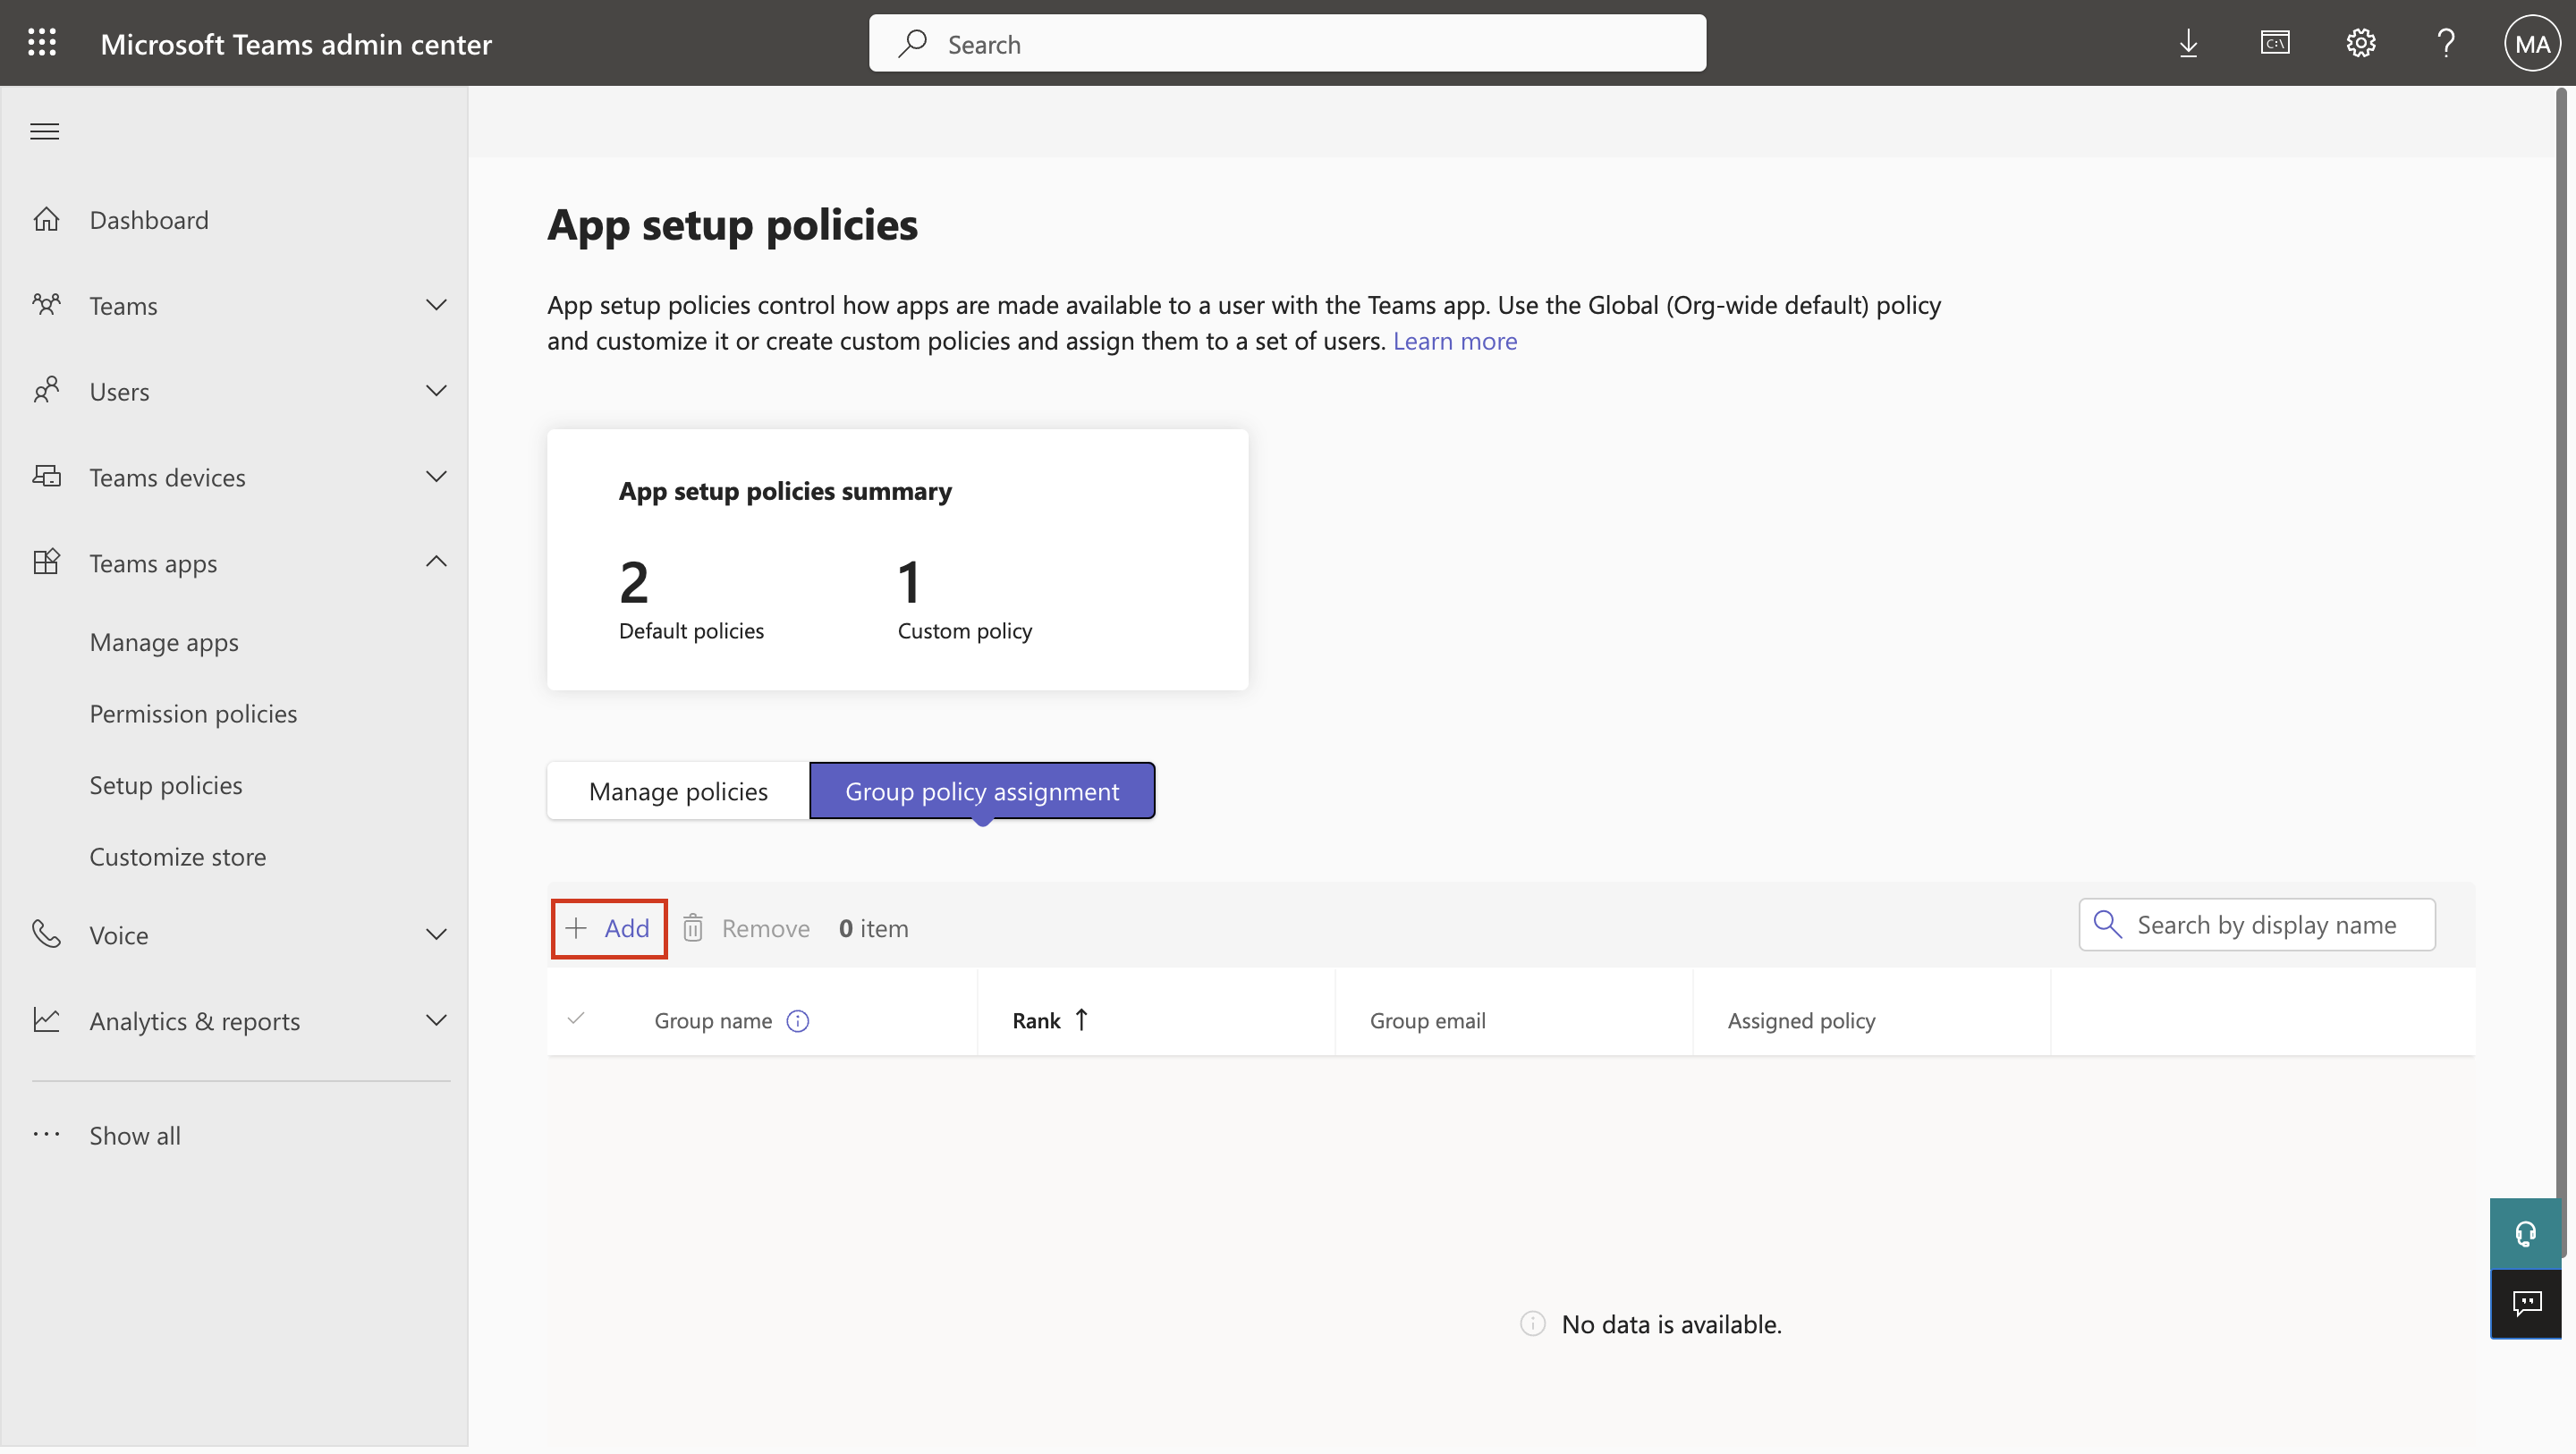The width and height of the screenshot is (2576, 1454).
Task: Open the MA account avatar
Action: 2531,43
